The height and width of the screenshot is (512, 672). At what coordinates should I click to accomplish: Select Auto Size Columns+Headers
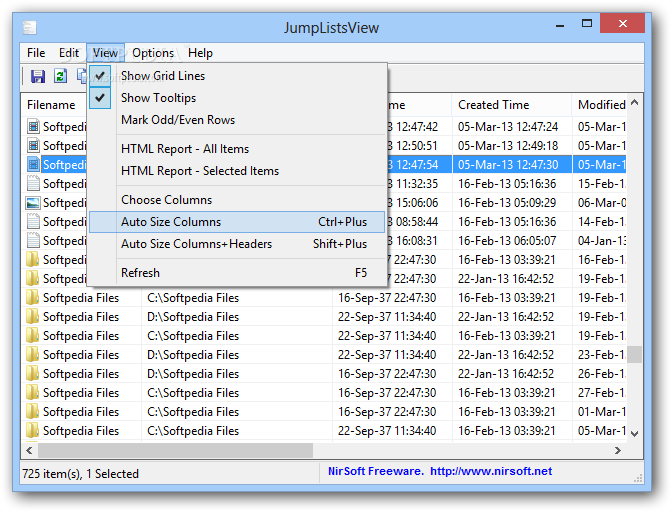pos(237,244)
